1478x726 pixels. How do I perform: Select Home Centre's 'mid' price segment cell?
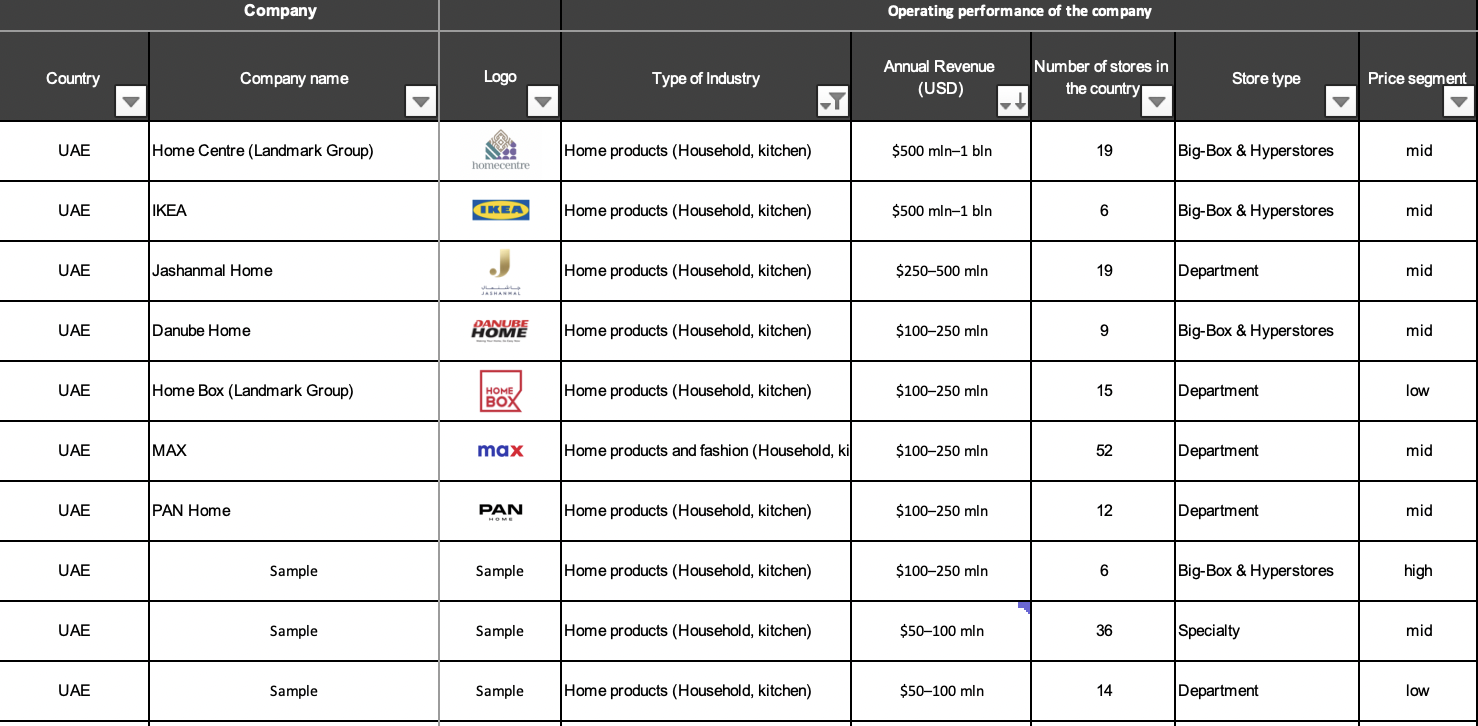click(x=1418, y=151)
